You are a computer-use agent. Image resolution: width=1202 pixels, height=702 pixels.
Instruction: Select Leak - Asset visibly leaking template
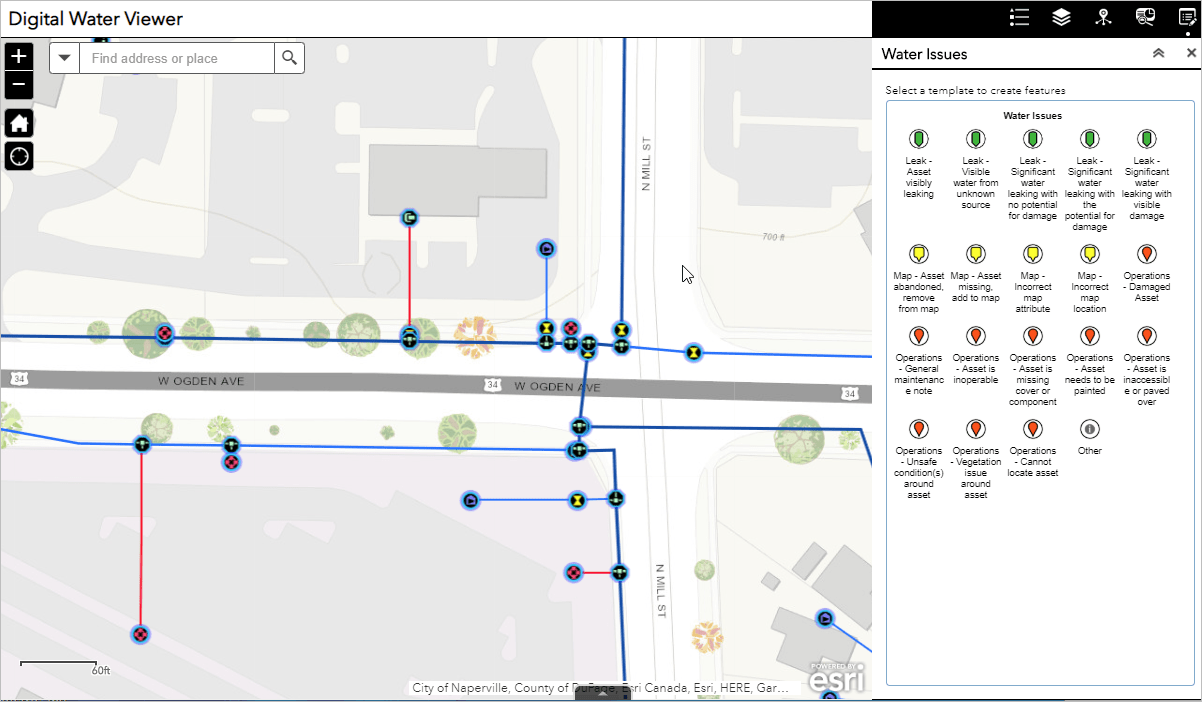(918, 164)
